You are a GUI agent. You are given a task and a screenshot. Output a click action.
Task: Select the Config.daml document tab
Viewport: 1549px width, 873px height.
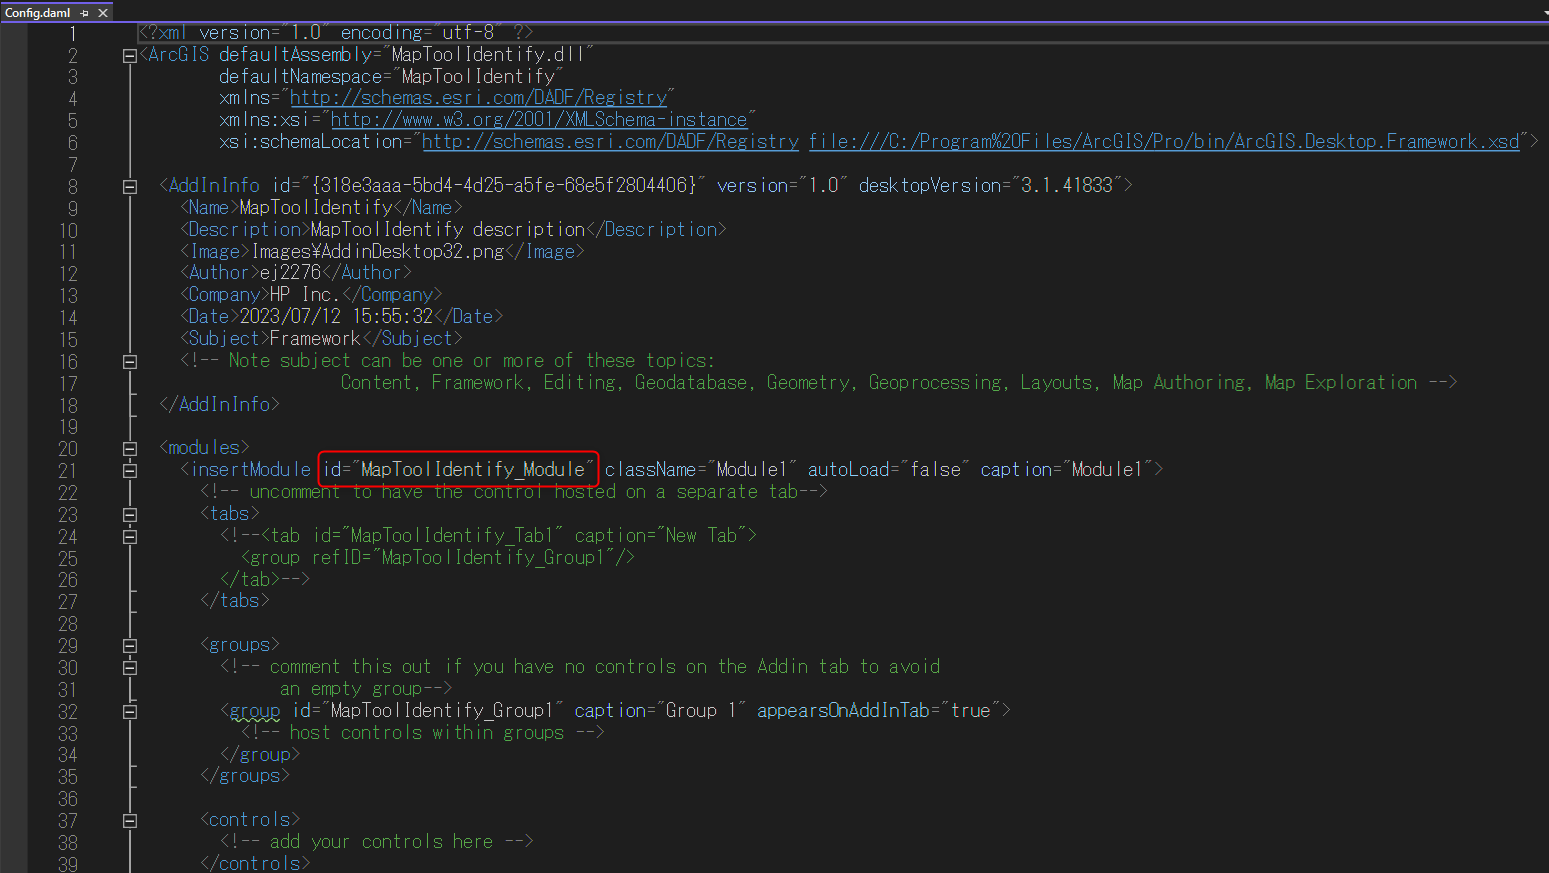(37, 12)
